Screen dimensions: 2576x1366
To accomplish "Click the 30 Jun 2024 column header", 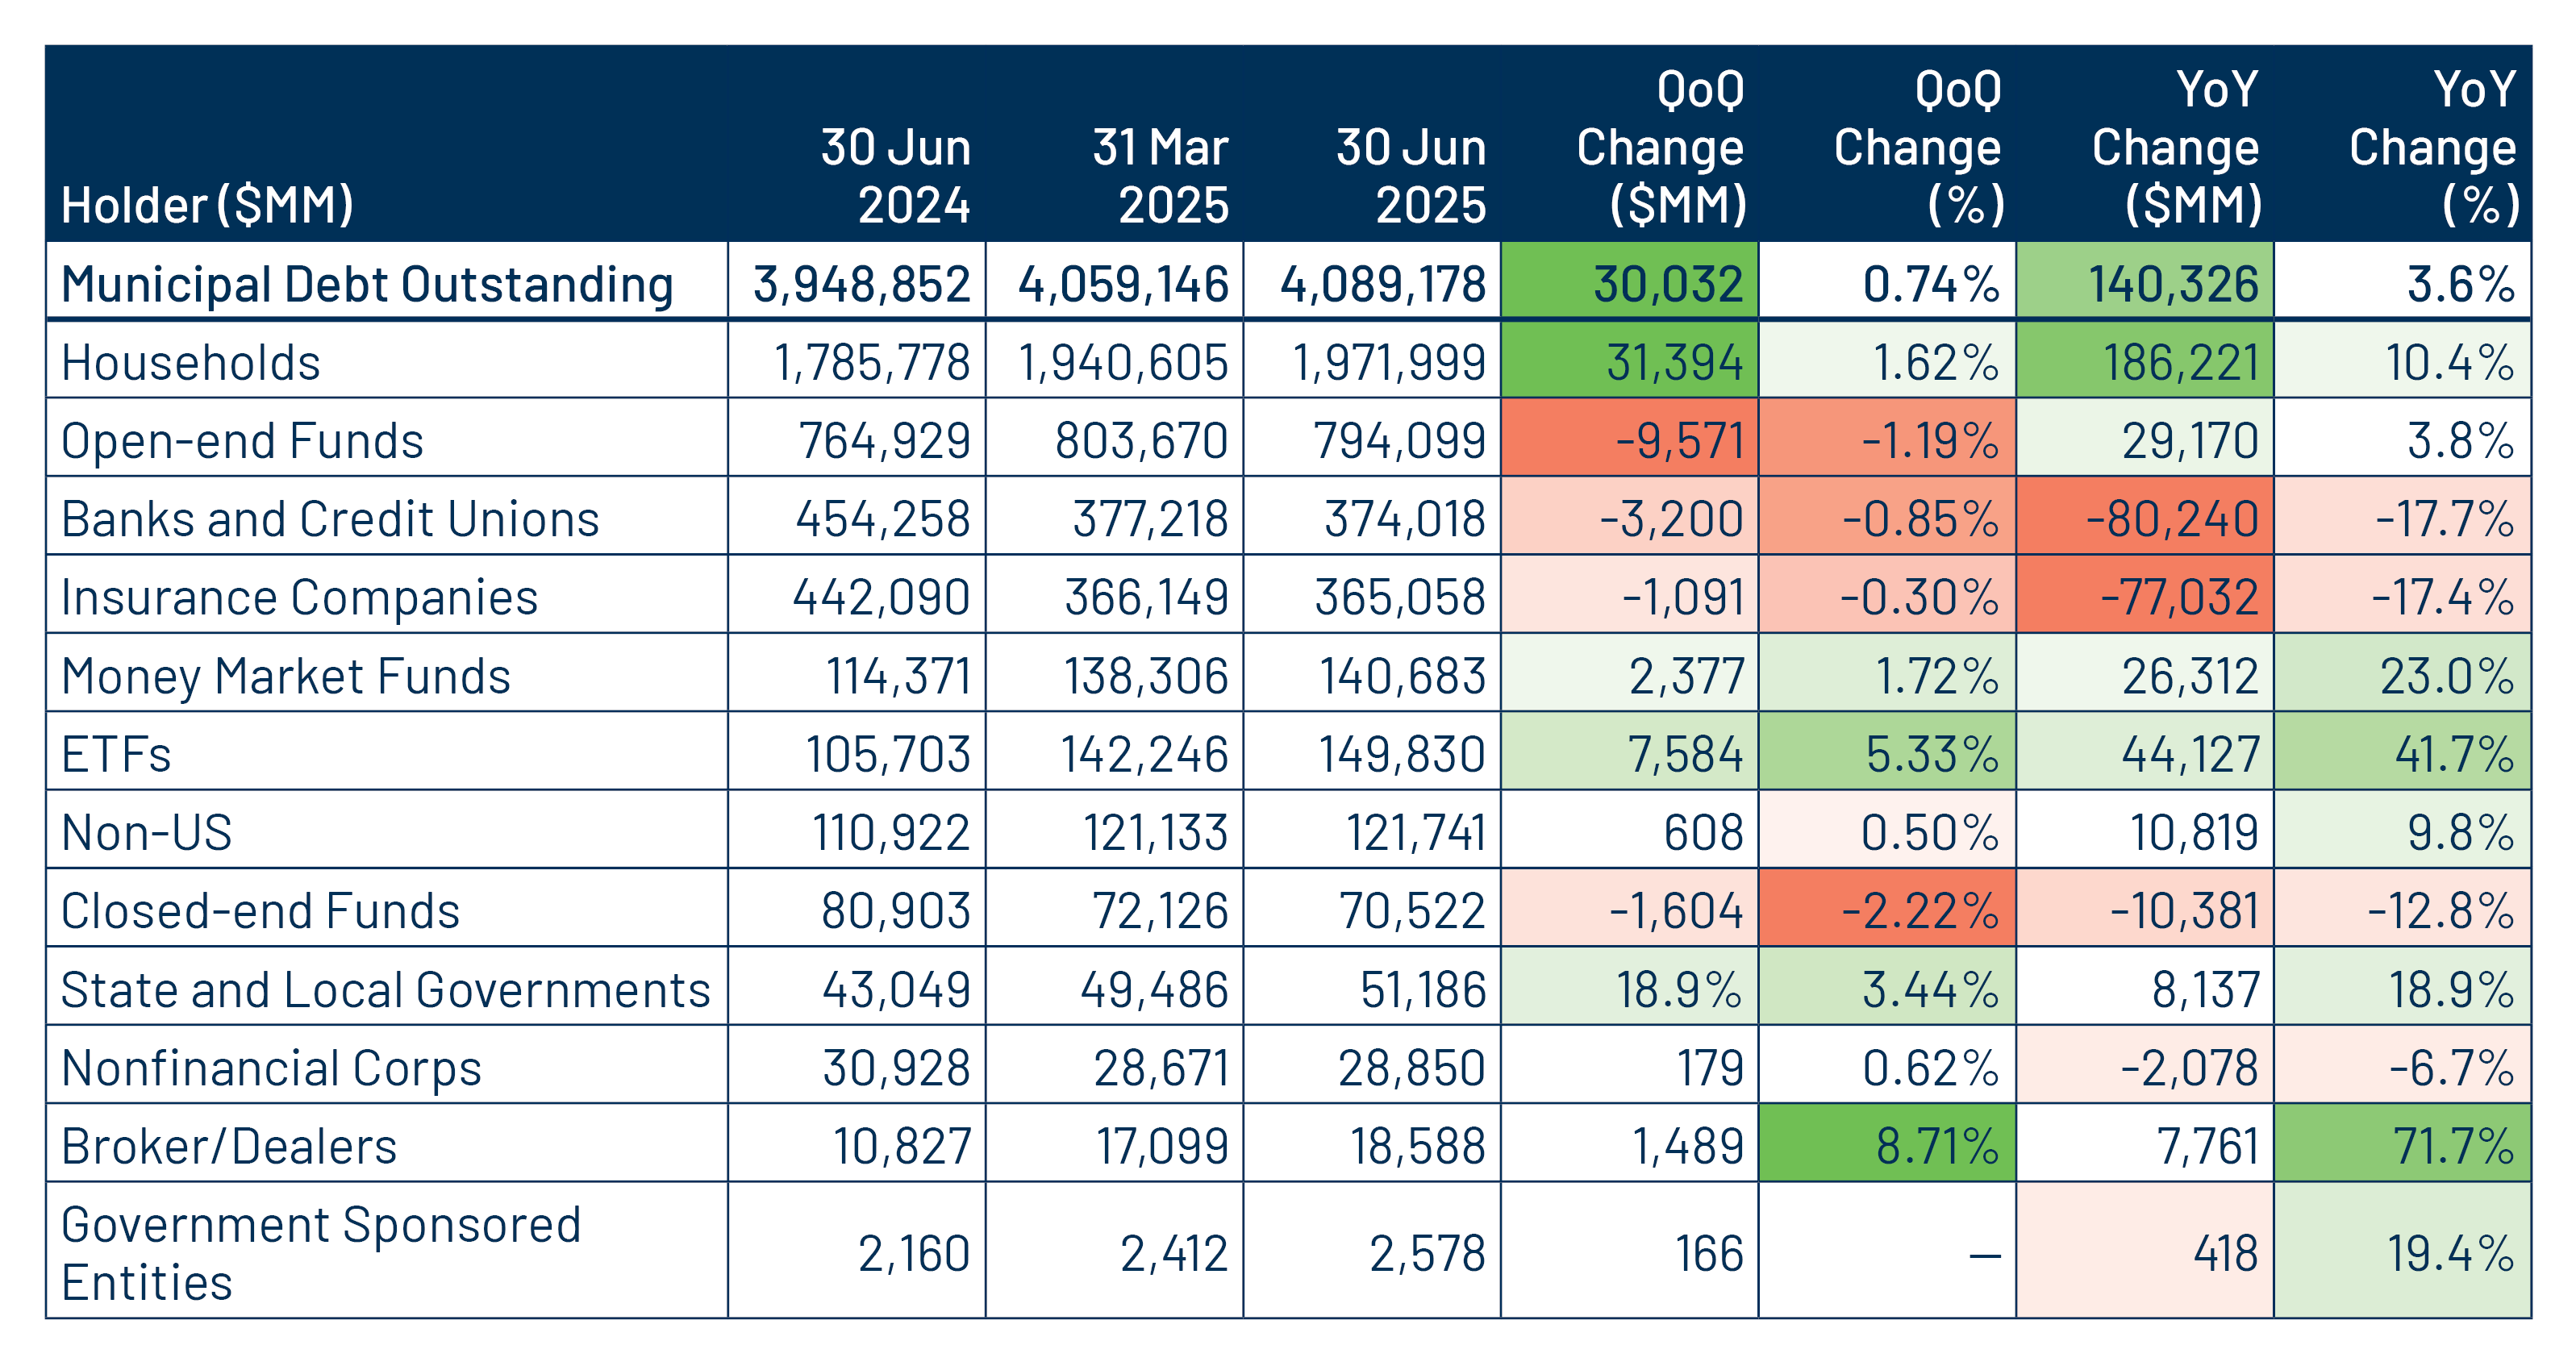I will [896, 176].
